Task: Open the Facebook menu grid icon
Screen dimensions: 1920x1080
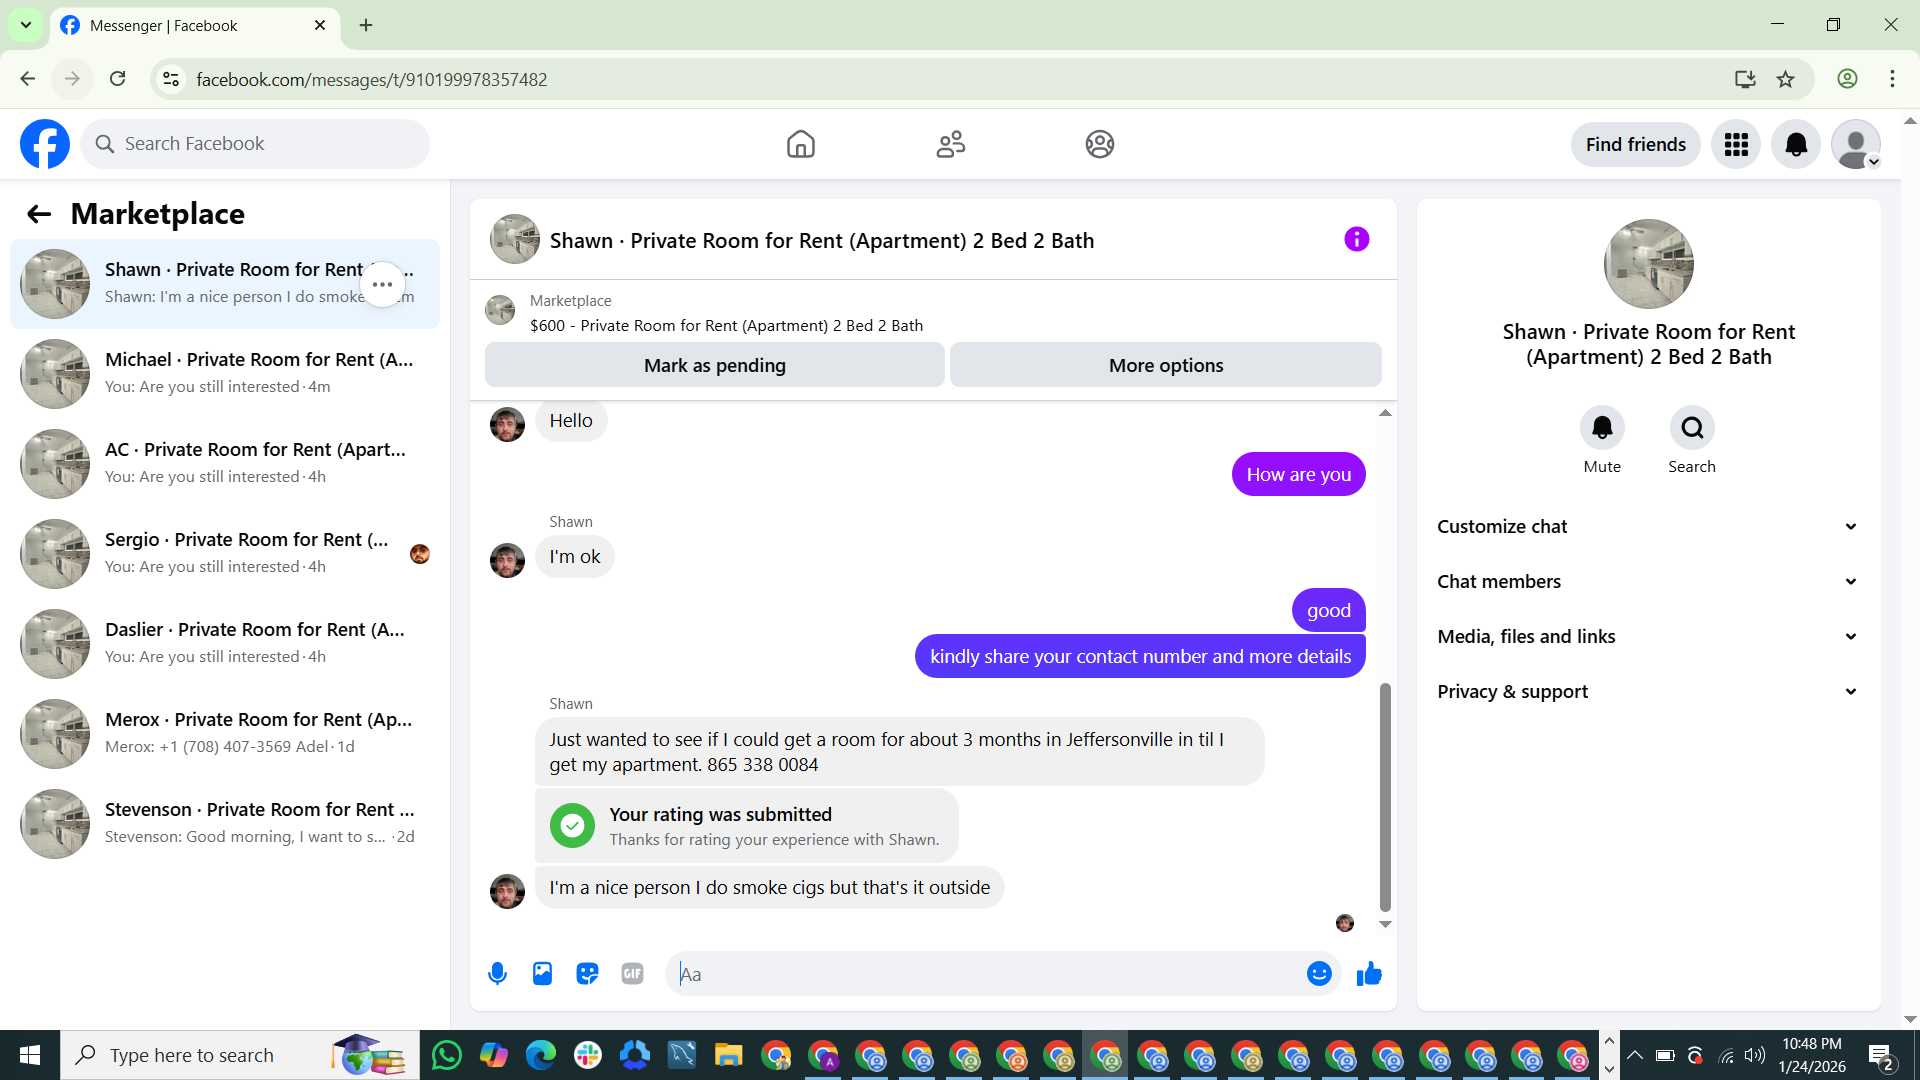Action: pos(1736,144)
